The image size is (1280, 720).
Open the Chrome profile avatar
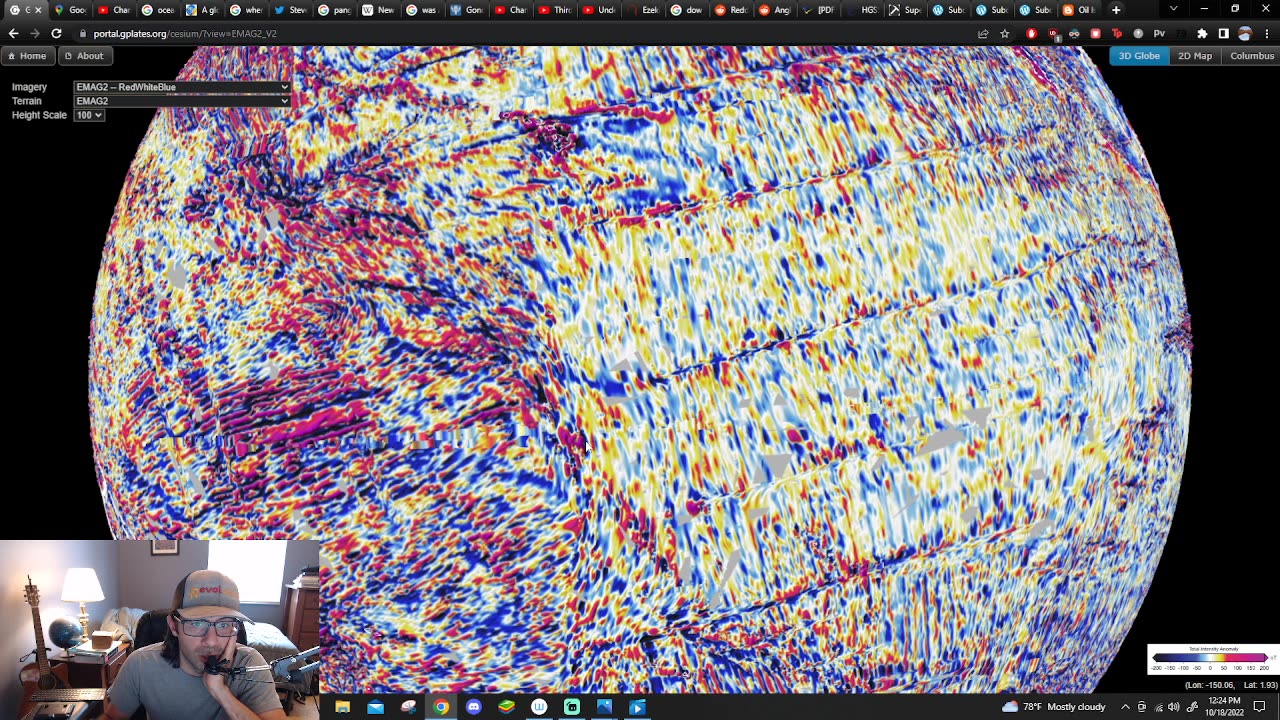(x=1244, y=34)
